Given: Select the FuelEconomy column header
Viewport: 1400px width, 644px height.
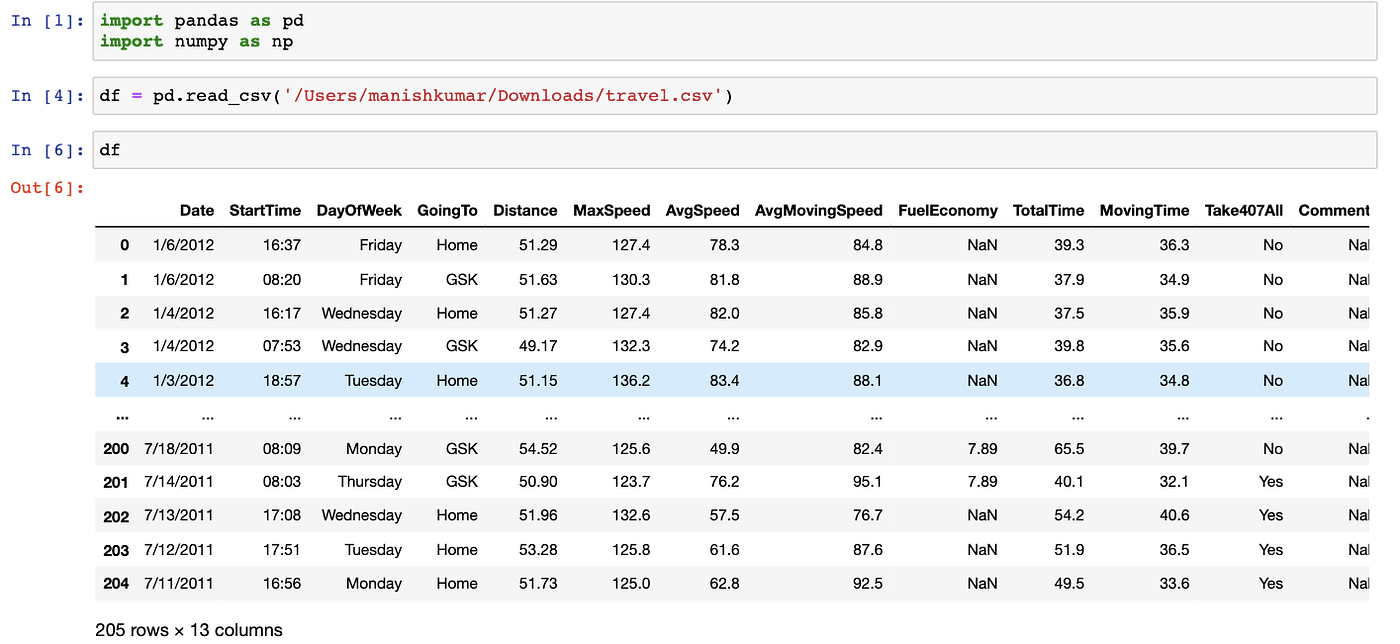Looking at the screenshot, I should click(x=947, y=210).
